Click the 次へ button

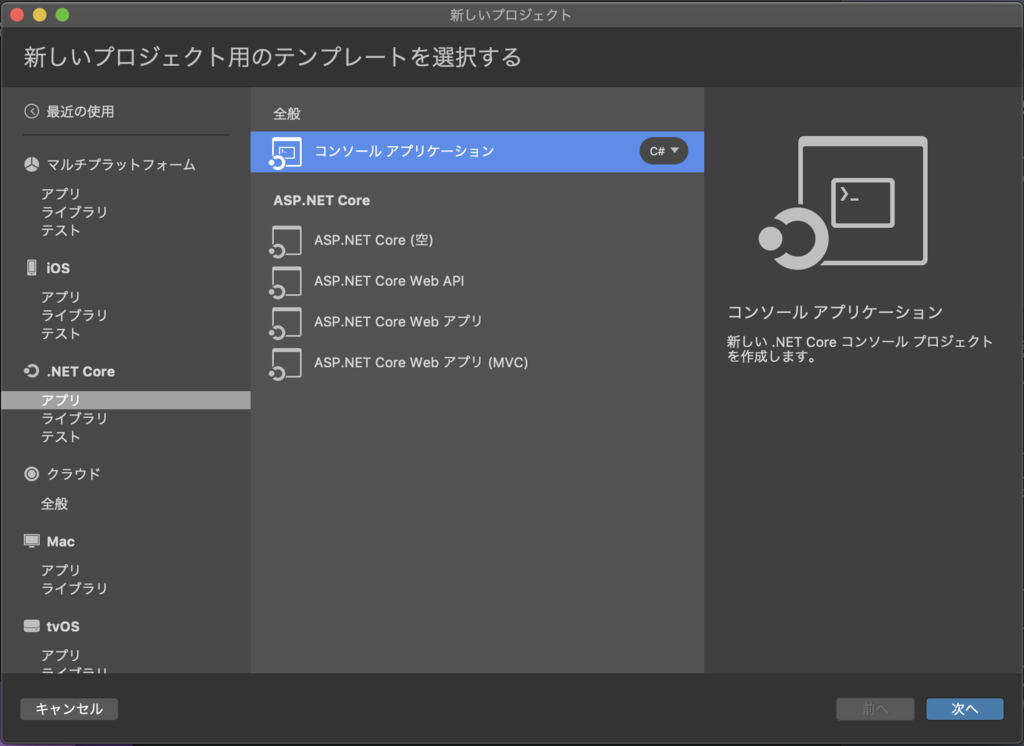pyautogui.click(x=963, y=708)
